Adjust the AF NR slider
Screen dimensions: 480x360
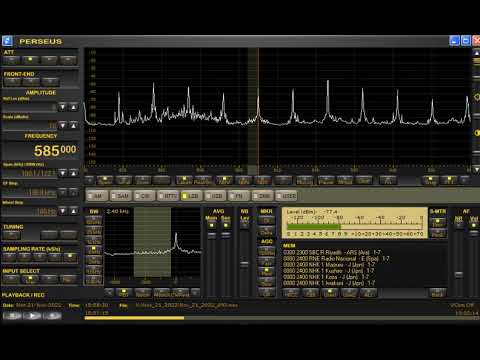point(459,275)
